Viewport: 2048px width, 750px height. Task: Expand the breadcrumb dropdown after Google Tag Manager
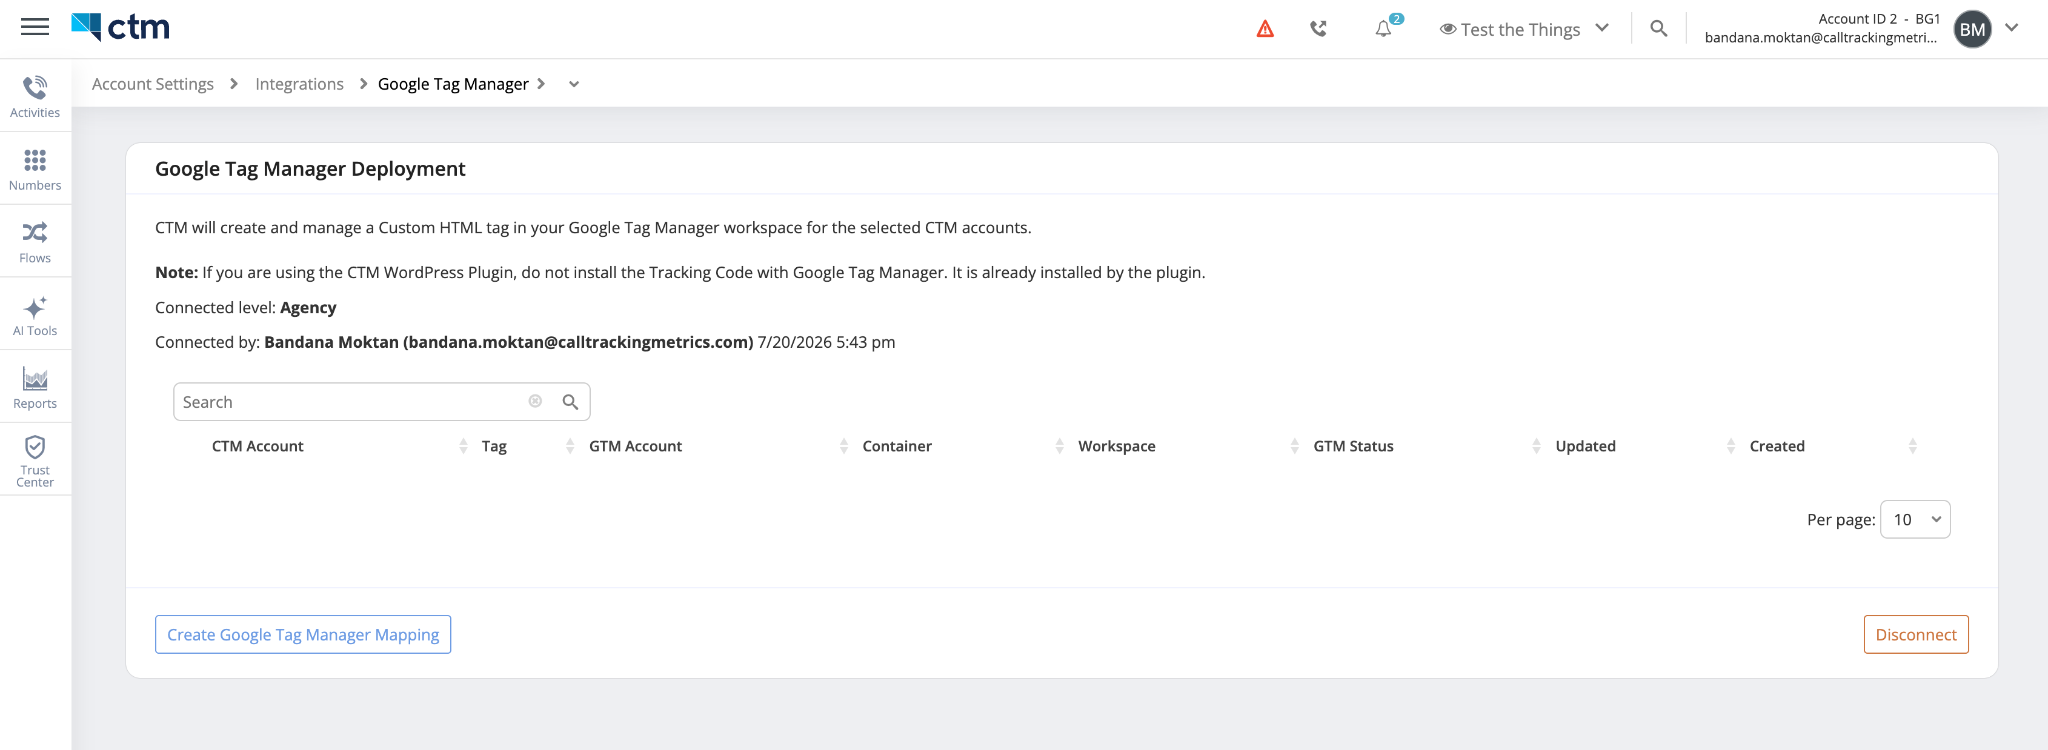(x=574, y=84)
